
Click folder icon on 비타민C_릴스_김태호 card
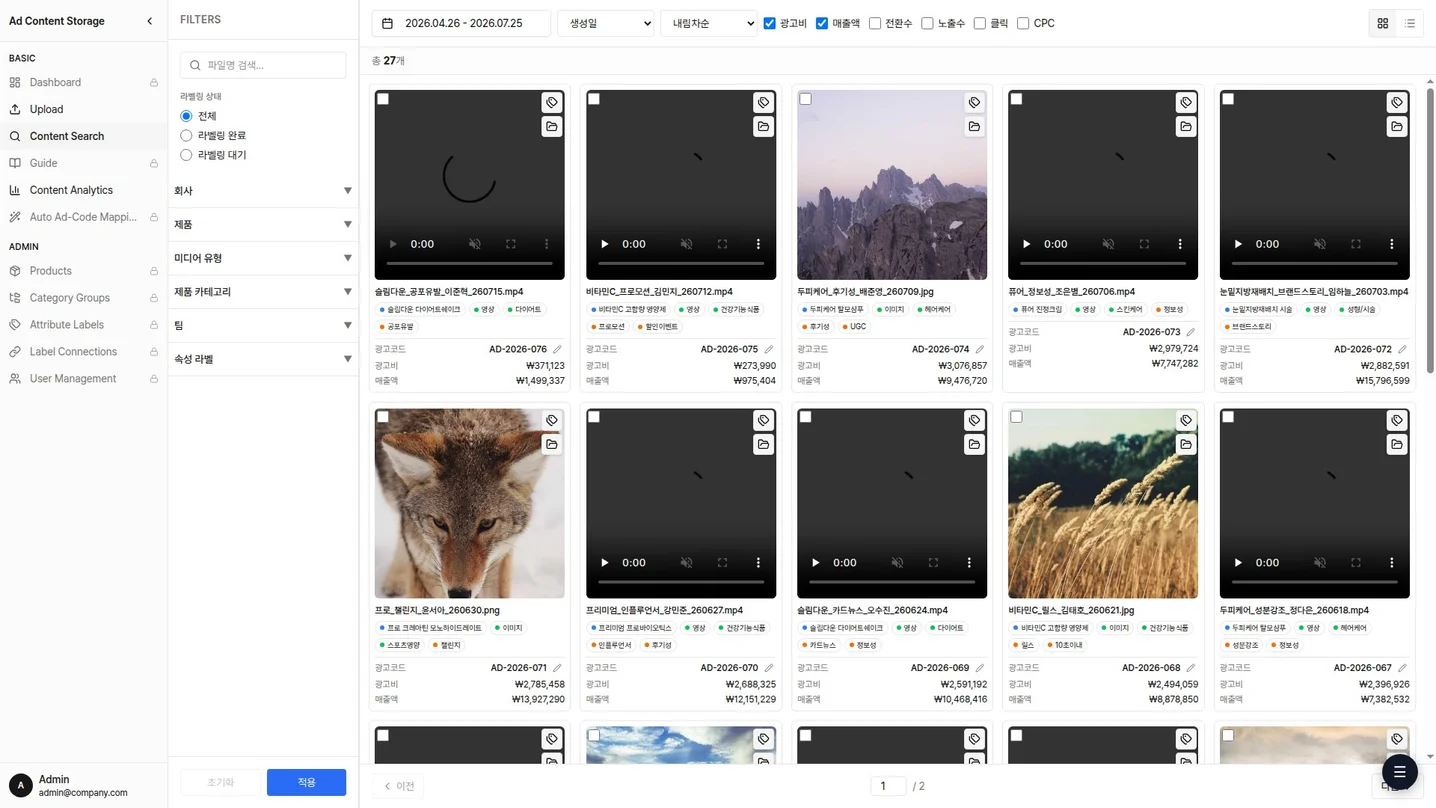coord(1186,444)
